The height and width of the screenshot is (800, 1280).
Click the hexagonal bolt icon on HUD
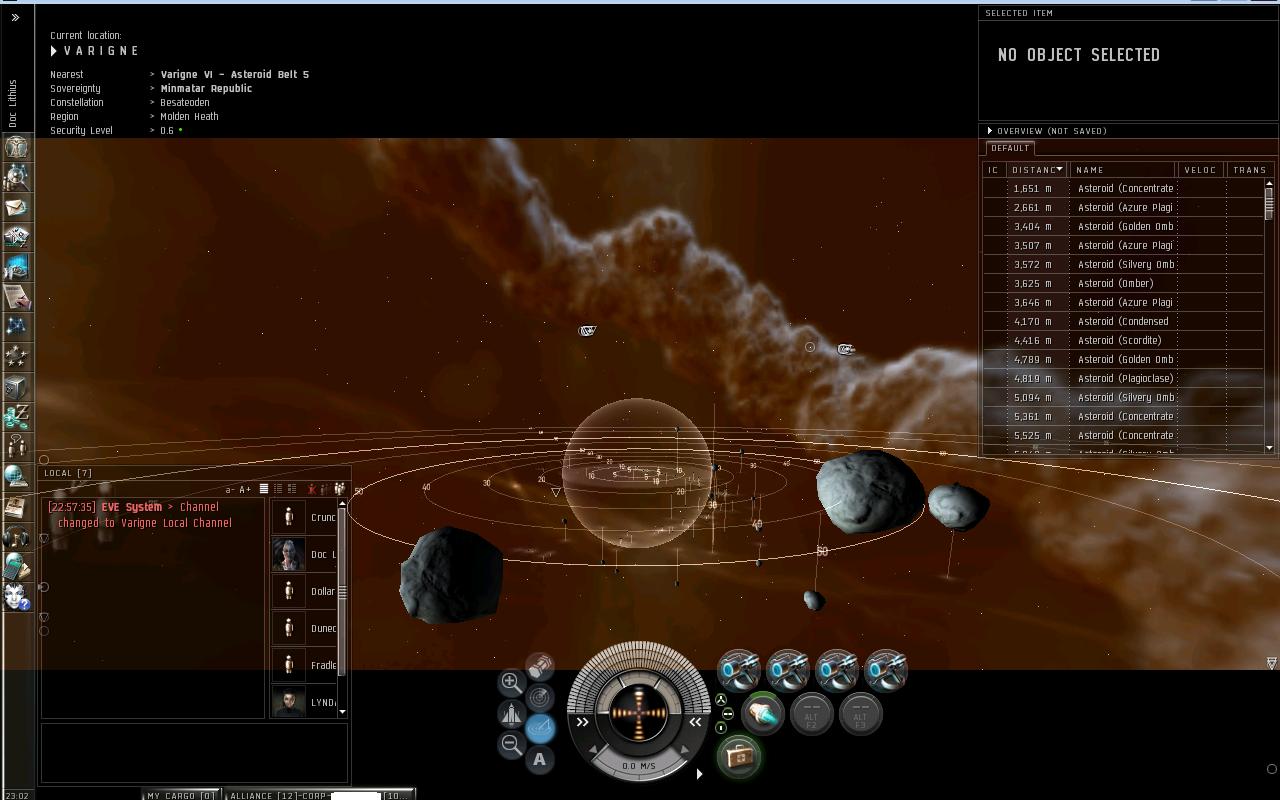click(540, 667)
